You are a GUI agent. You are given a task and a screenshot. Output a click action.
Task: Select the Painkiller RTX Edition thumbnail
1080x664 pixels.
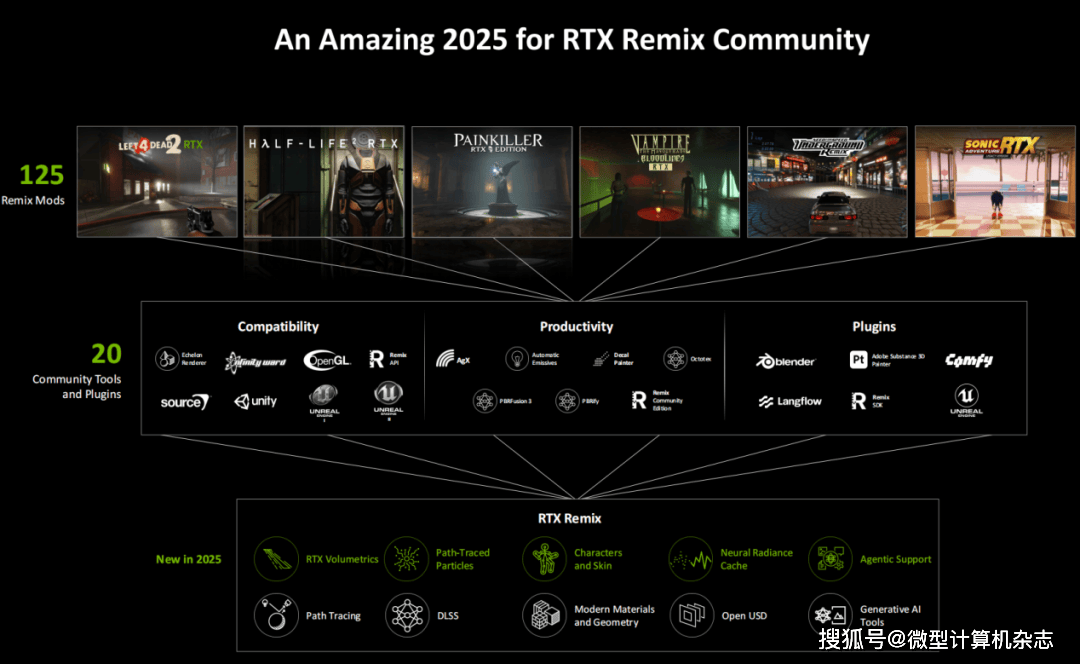pos(492,181)
